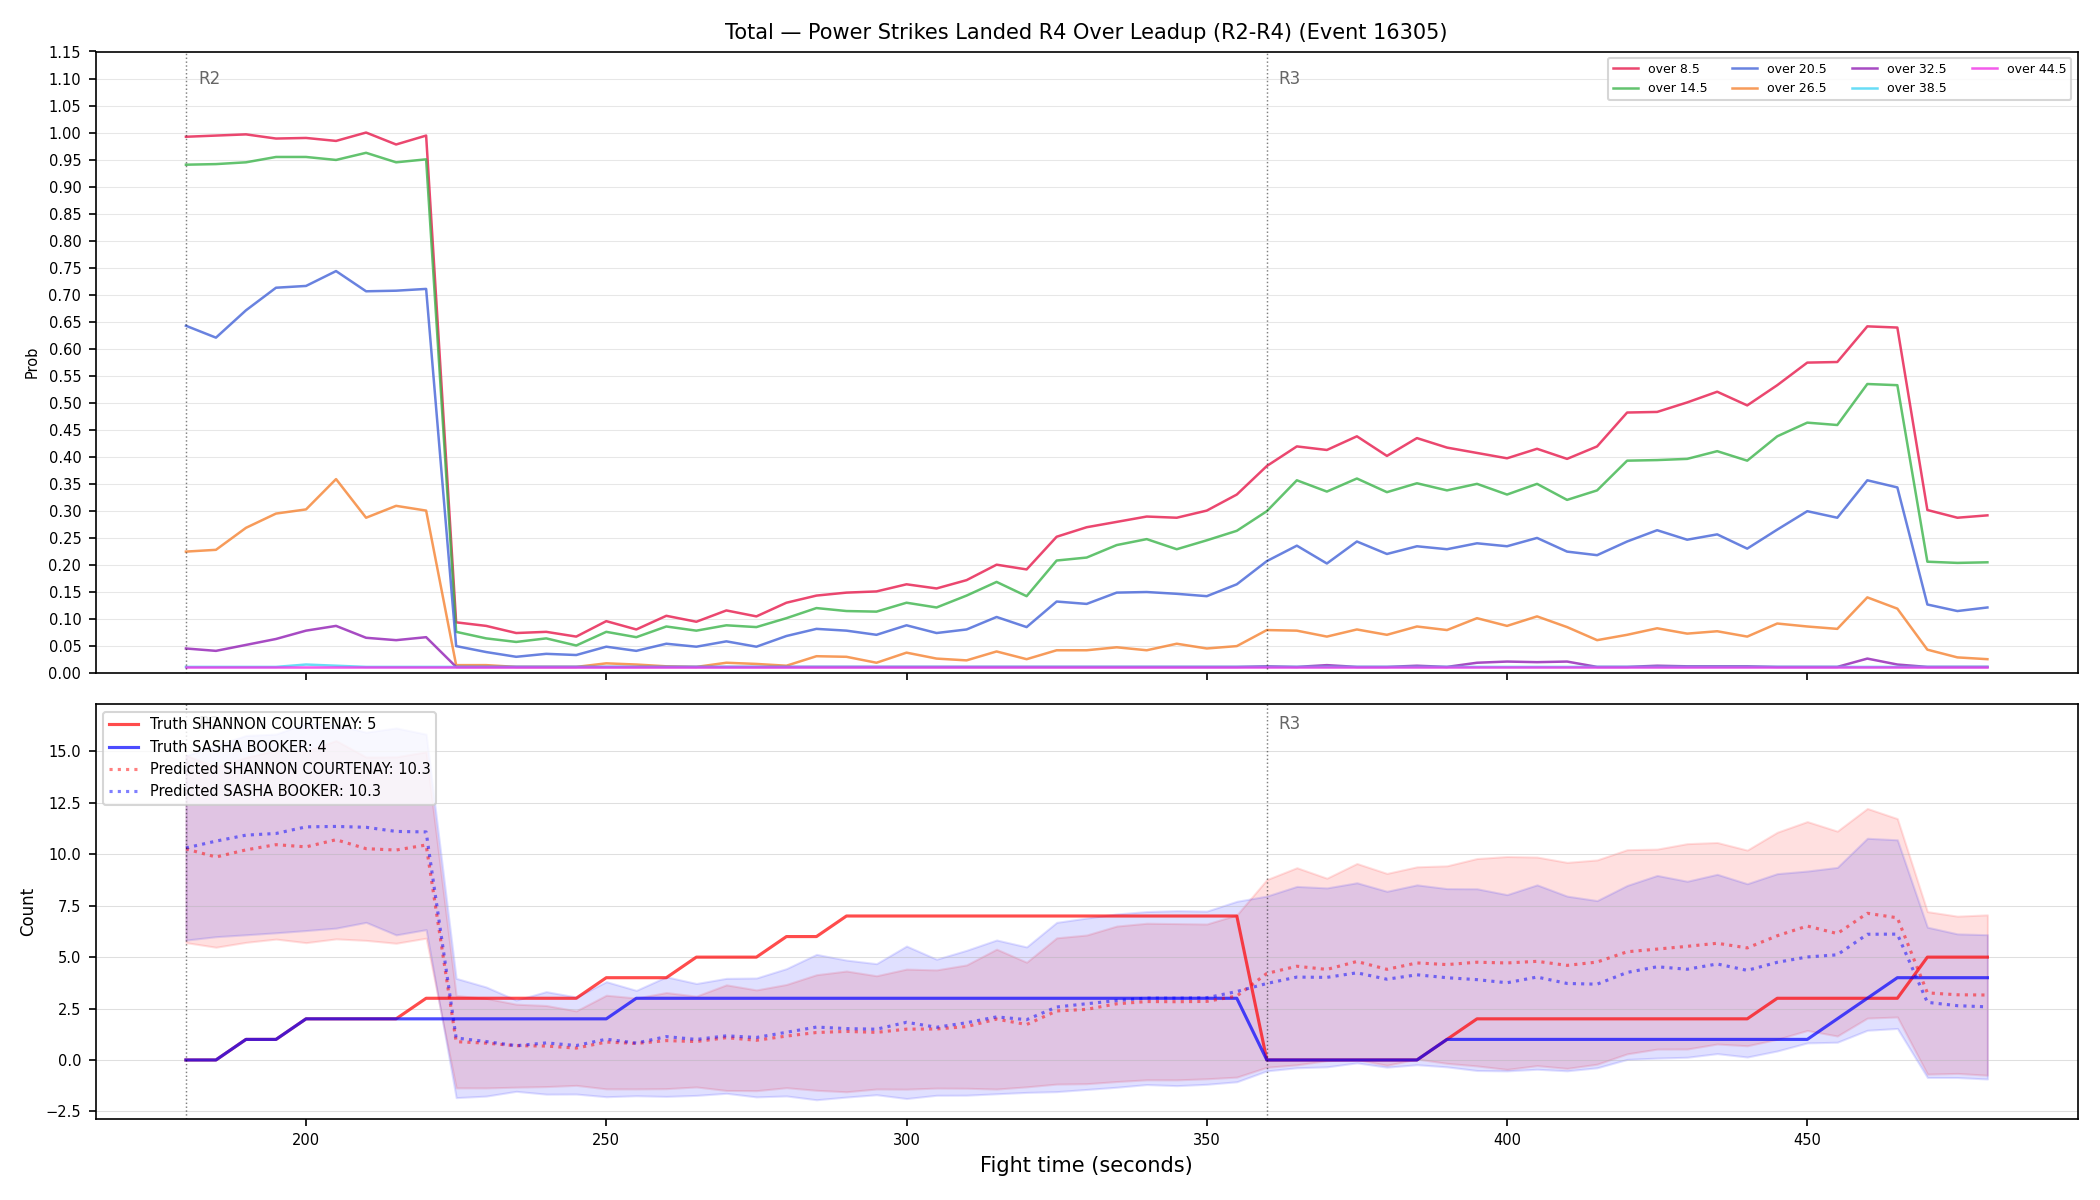2100x1200 pixels.
Task: Click the 'R2' round marker label
Action: pyautogui.click(x=209, y=78)
